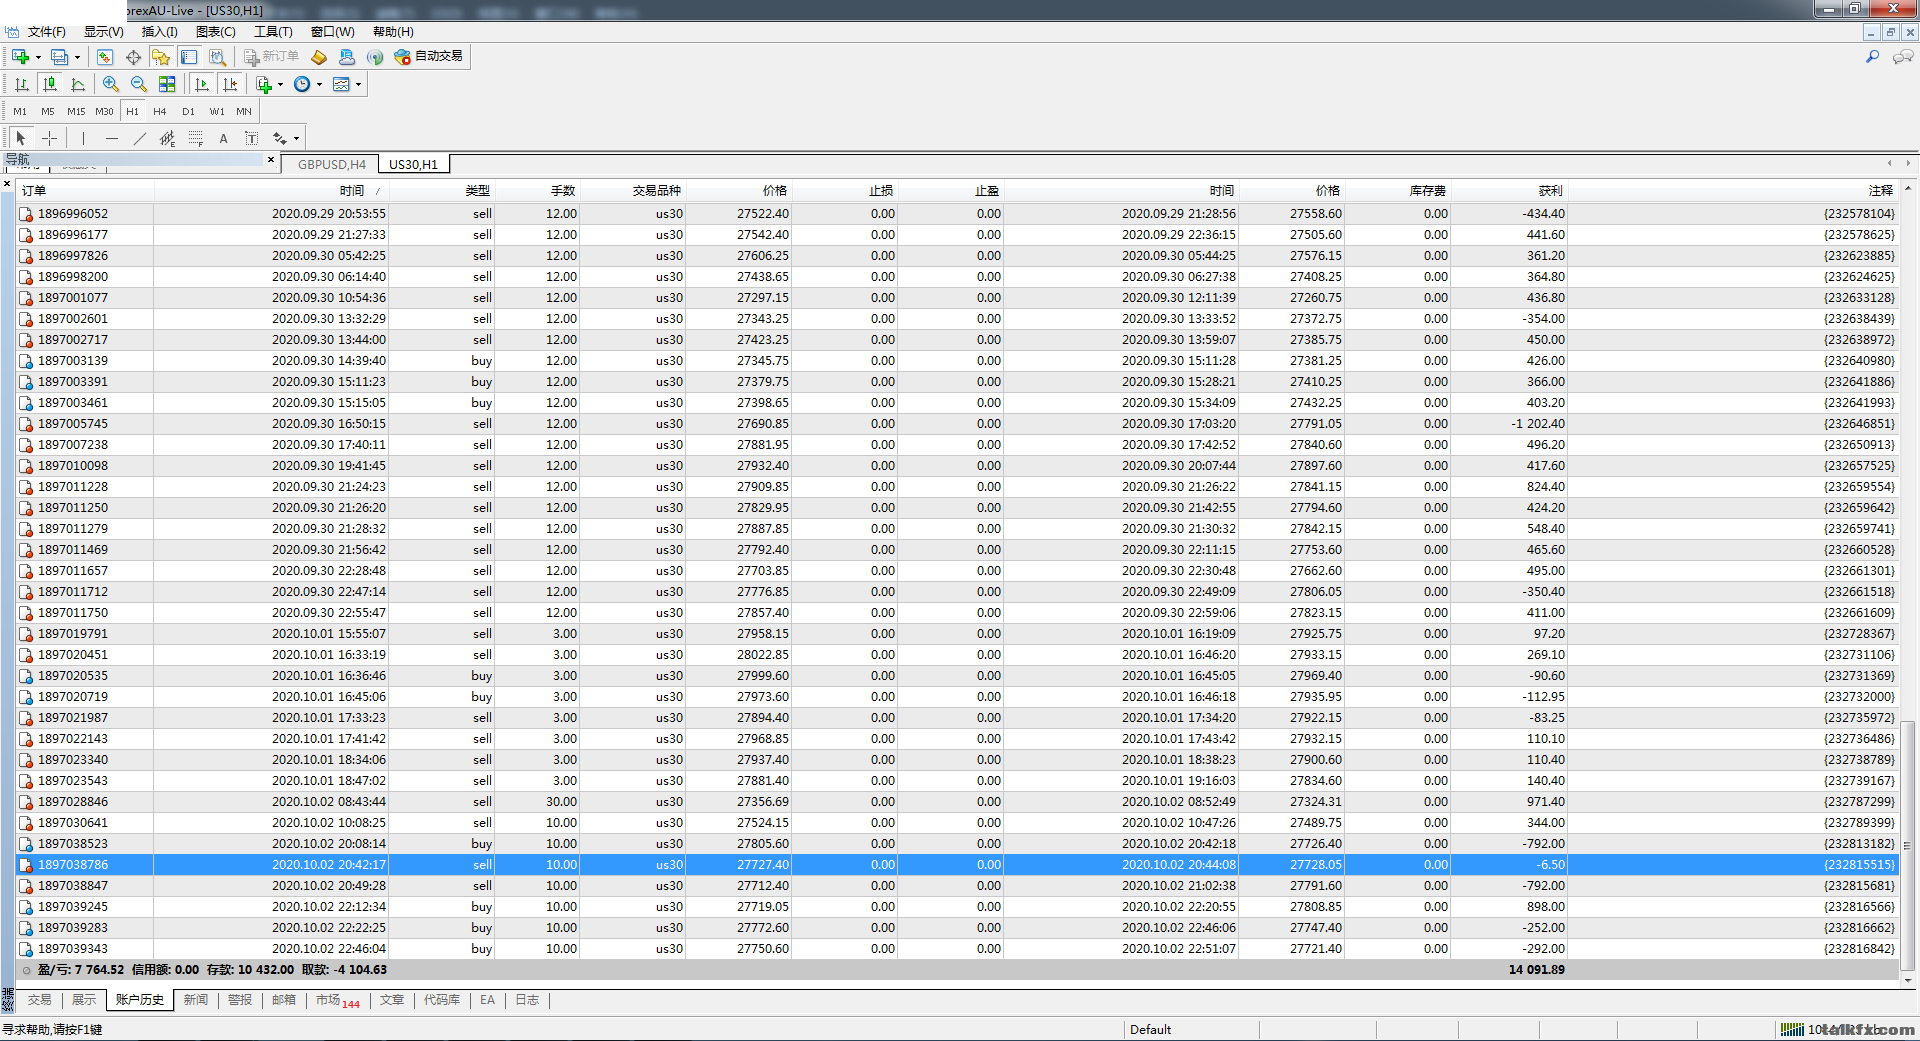
Task: Open the Data Window crosshair icon
Action: click(133, 57)
